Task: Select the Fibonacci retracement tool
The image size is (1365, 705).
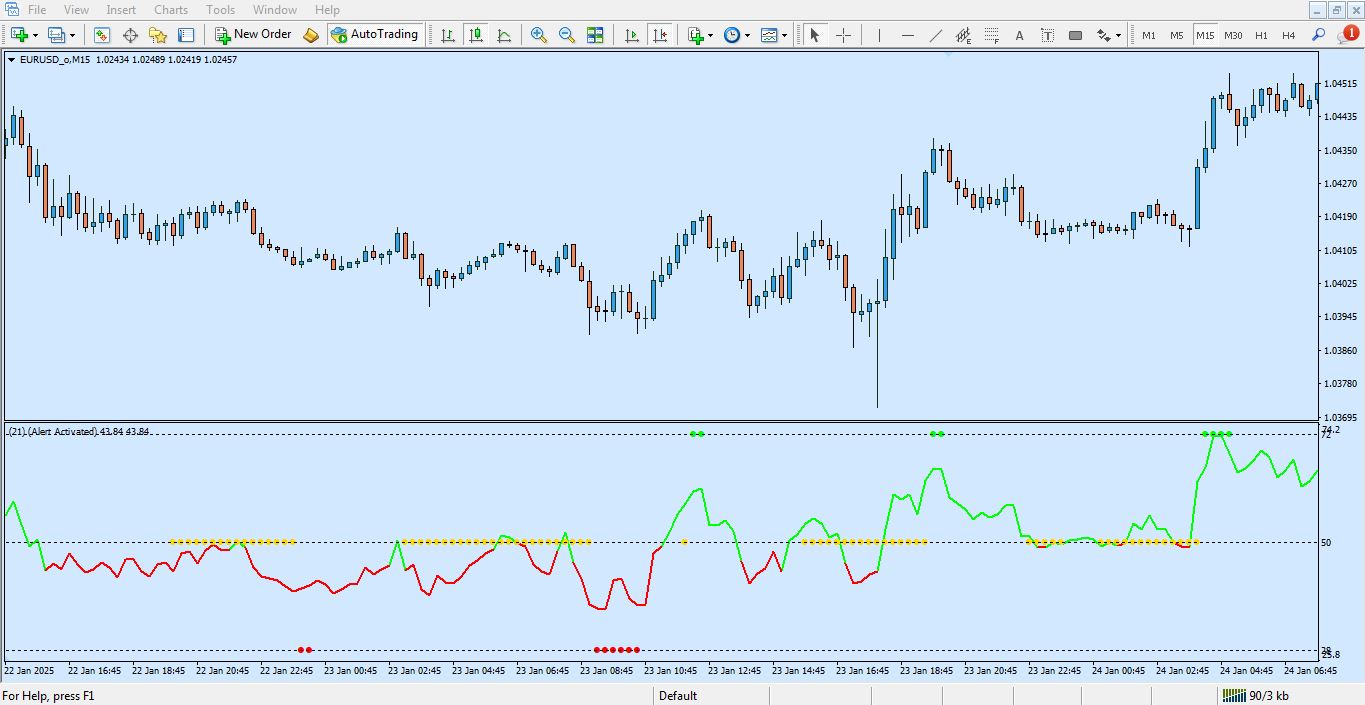Action: [x=991, y=35]
